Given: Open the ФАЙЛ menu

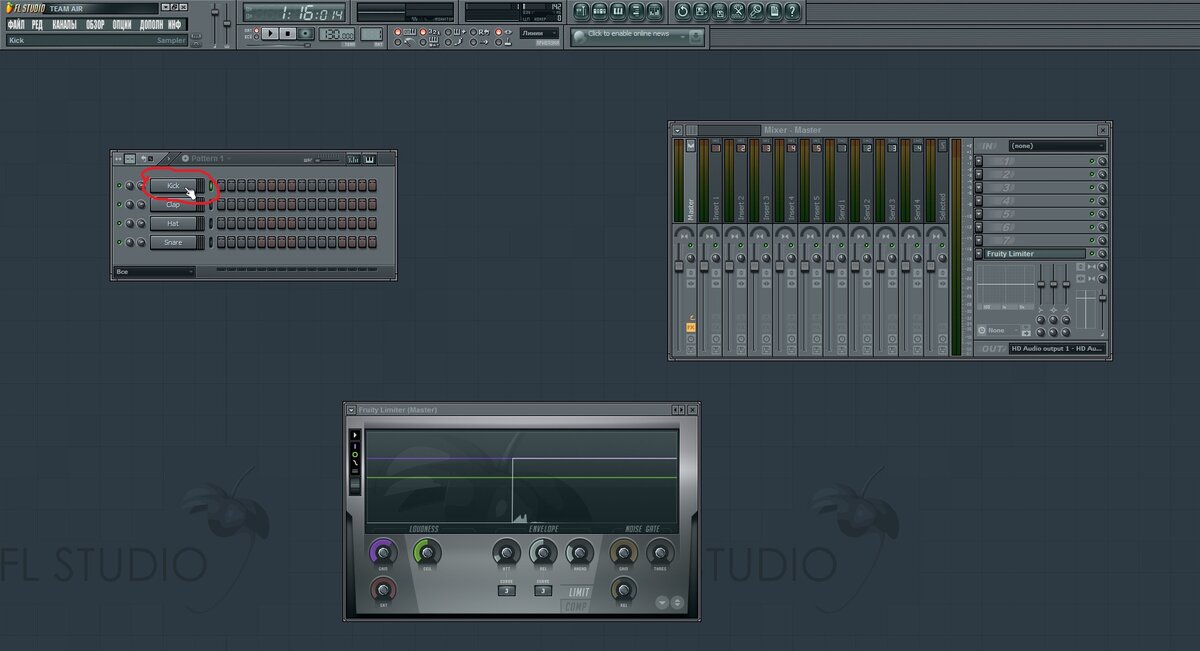Looking at the screenshot, I should (18, 24).
